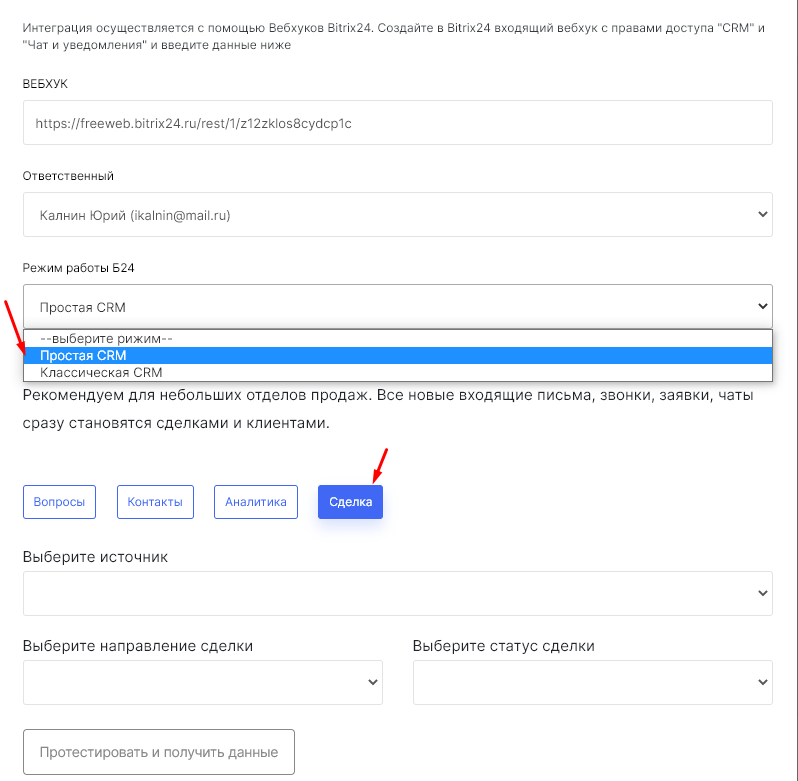
Task: Select the Сделка tab
Action: click(350, 502)
